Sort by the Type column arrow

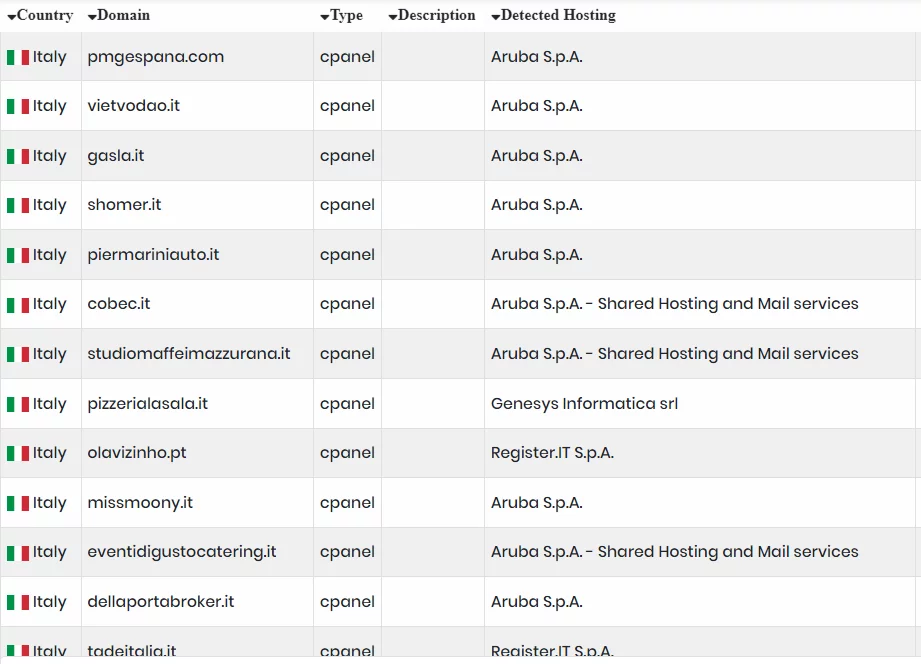325,17
